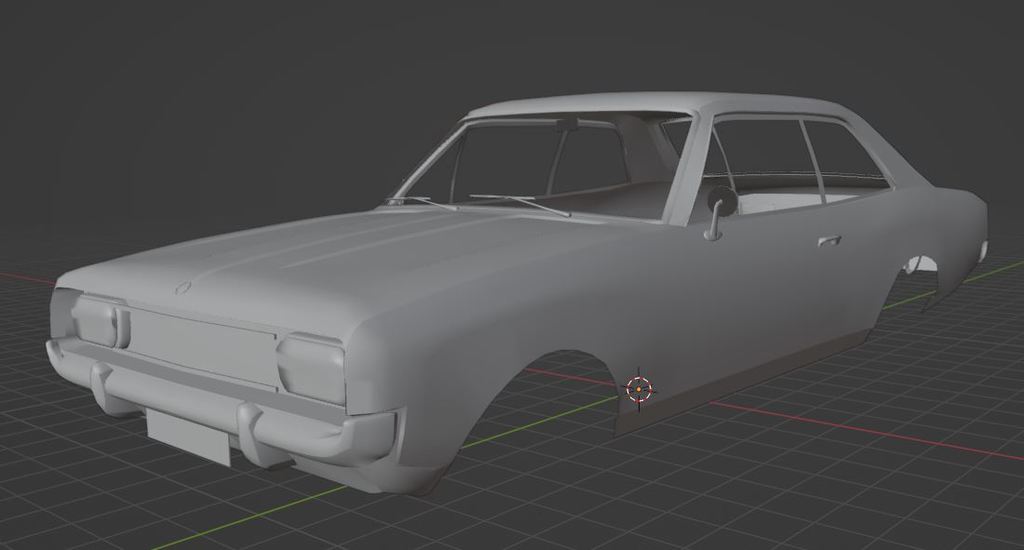1024x550 pixels.
Task: Click the 3D cursor crosshair near the wheel arch
Action: pyautogui.click(x=639, y=389)
